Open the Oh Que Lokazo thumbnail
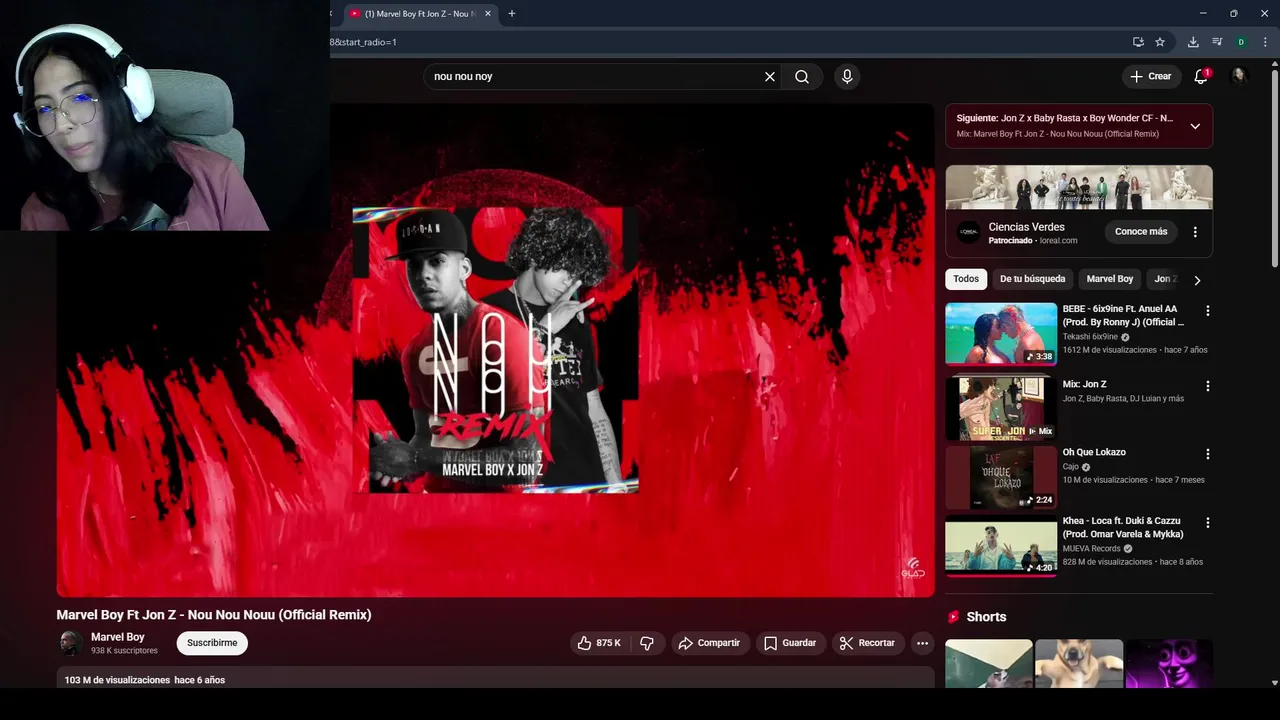The width and height of the screenshot is (1280, 720). (1001, 477)
